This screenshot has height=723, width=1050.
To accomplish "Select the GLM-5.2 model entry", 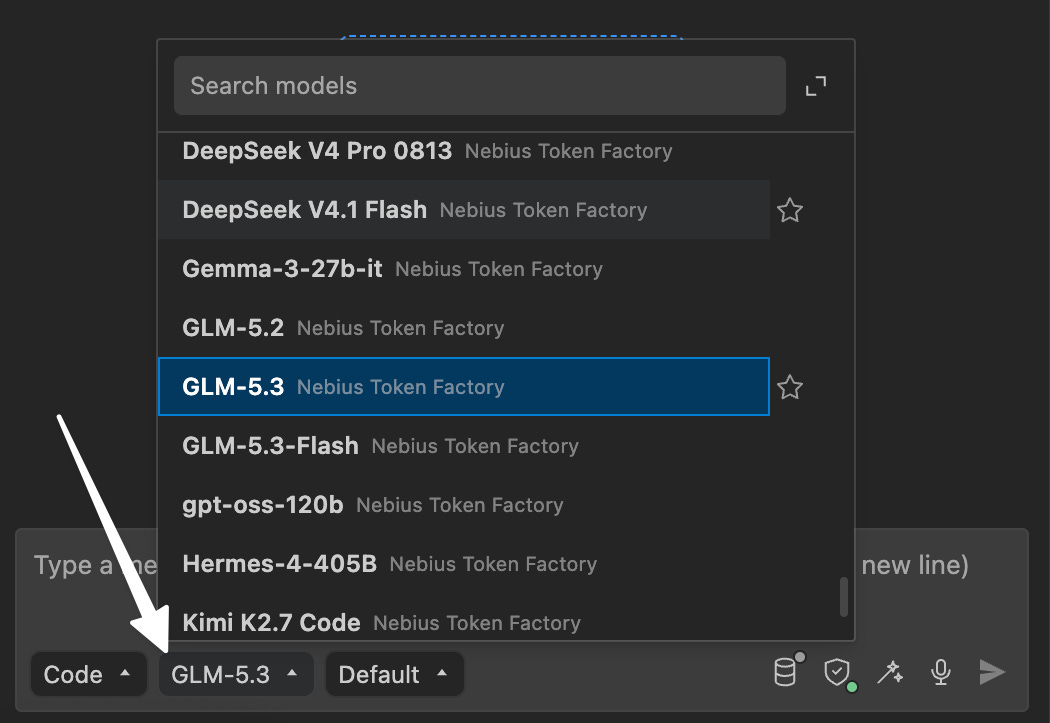I will pyautogui.click(x=464, y=328).
